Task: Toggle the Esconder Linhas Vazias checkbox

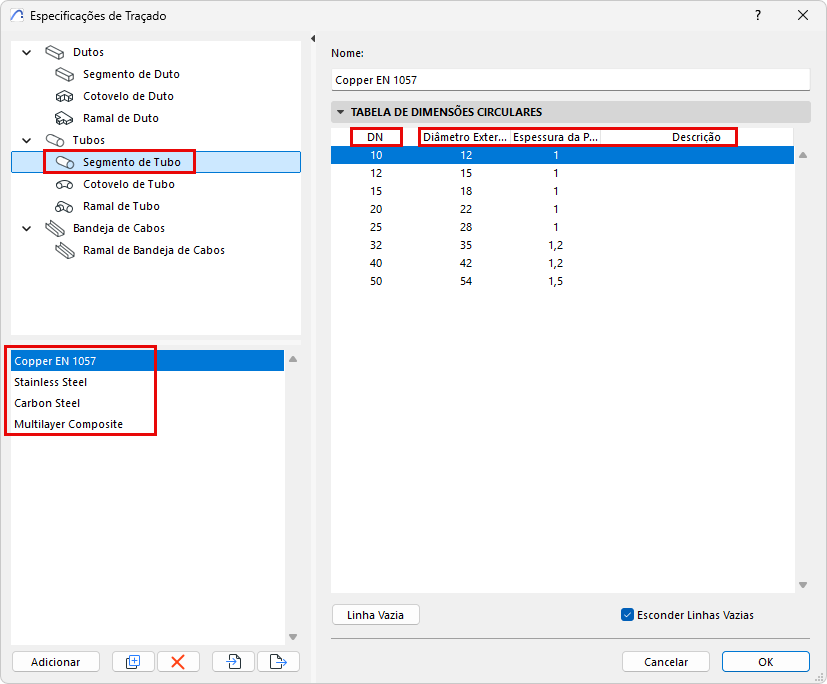Action: pyautogui.click(x=627, y=615)
